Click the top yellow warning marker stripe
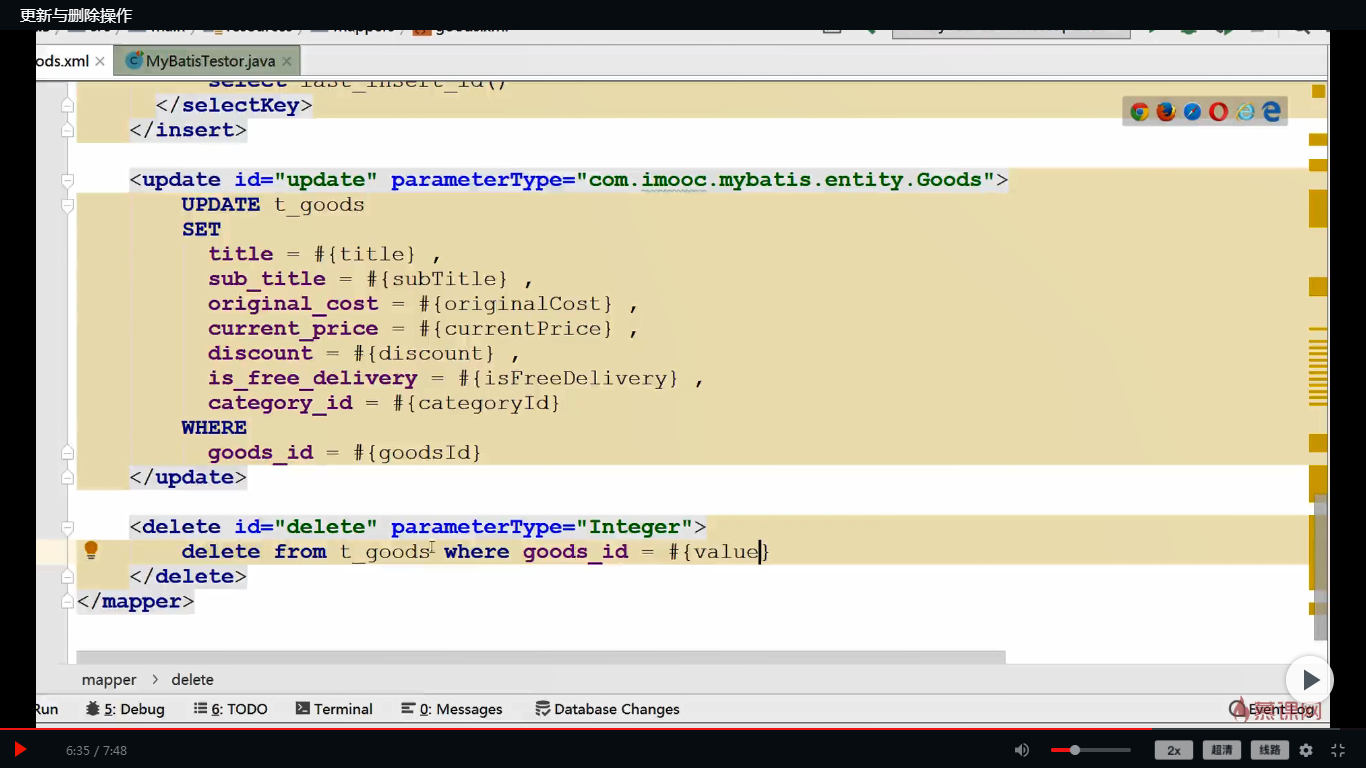Screen dimensions: 1366x768 click(1318, 91)
